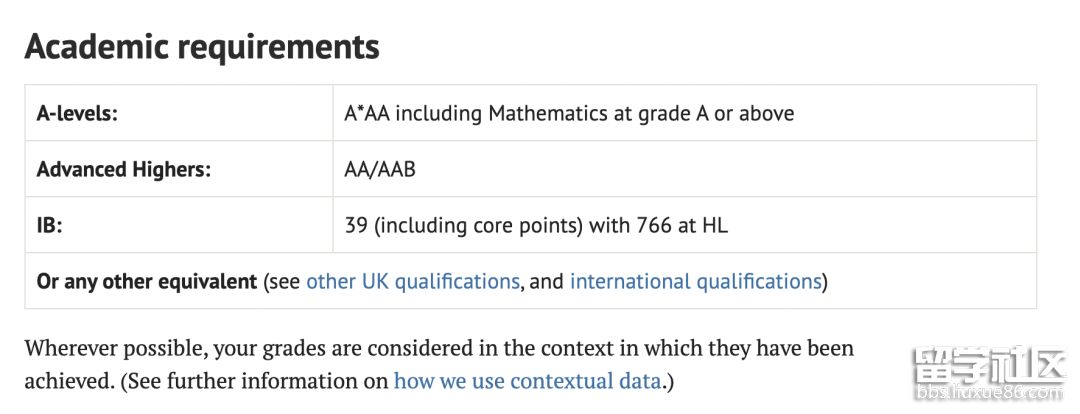Click the IB row label
Image resolution: width=1080 pixels, height=414 pixels.
click(50, 225)
